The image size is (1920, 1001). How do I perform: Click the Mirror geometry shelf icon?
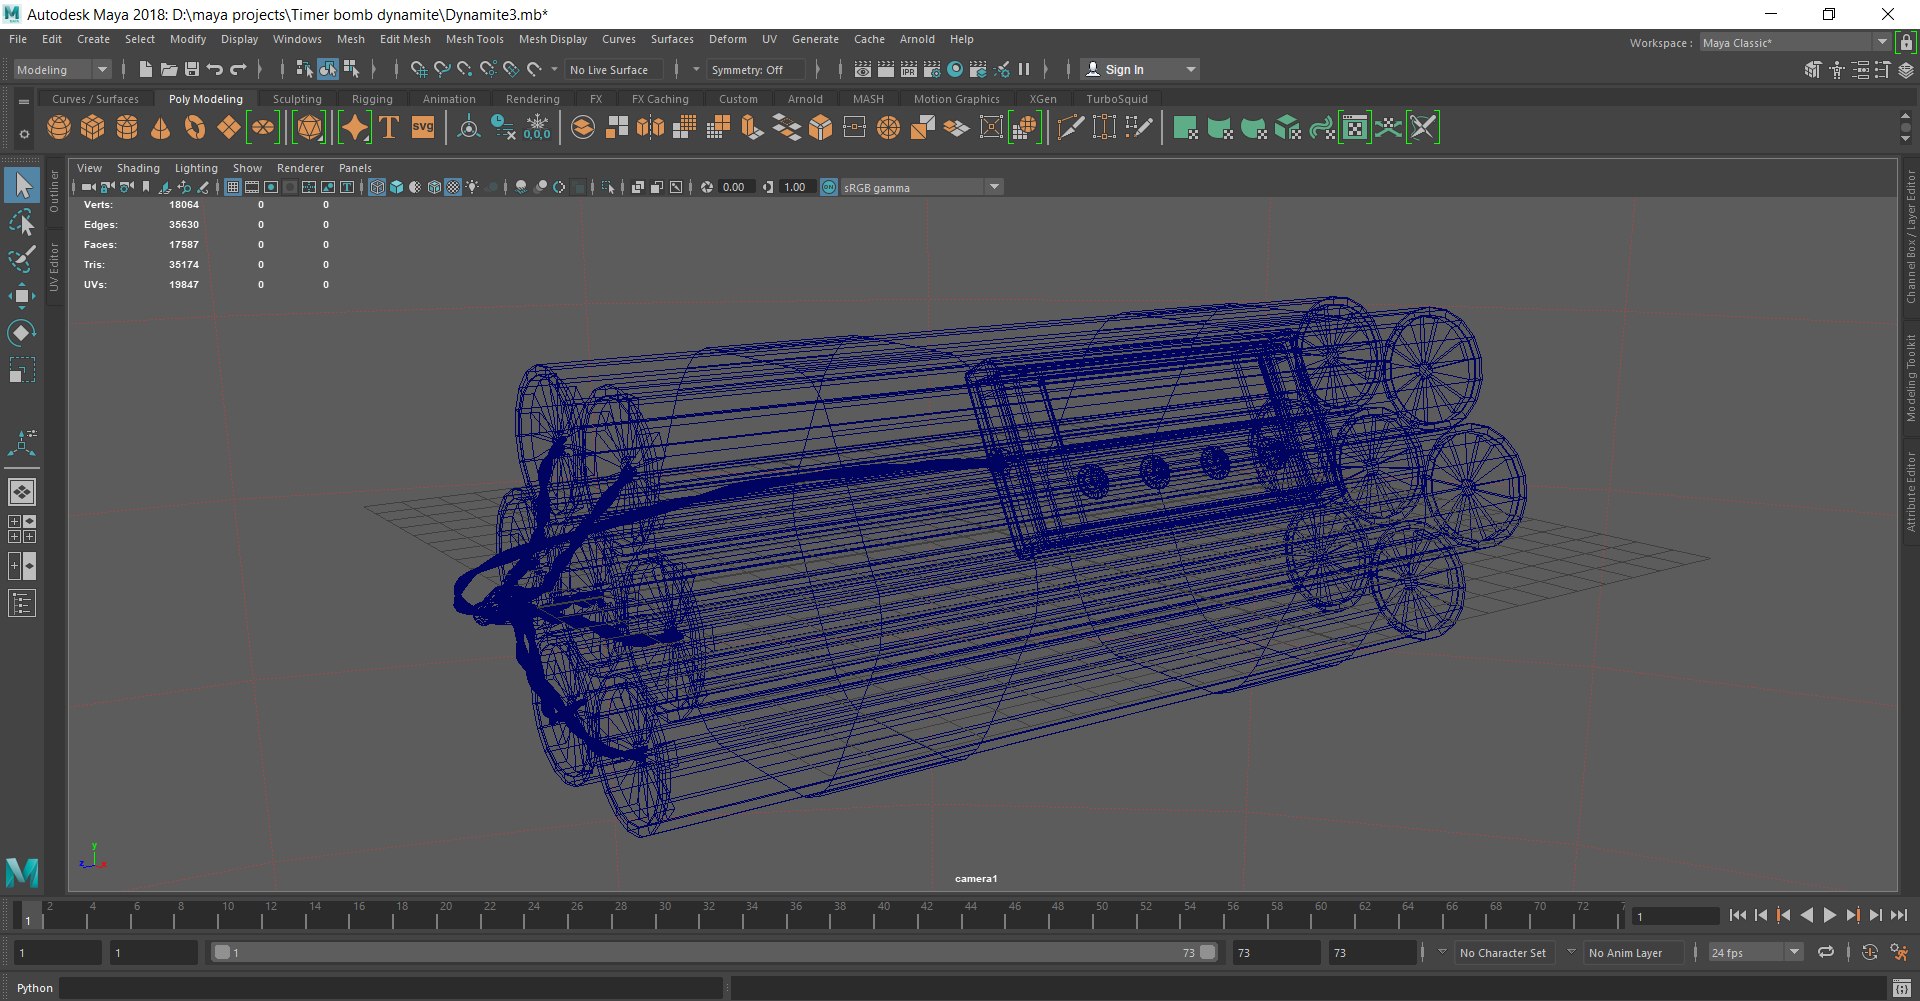click(650, 128)
